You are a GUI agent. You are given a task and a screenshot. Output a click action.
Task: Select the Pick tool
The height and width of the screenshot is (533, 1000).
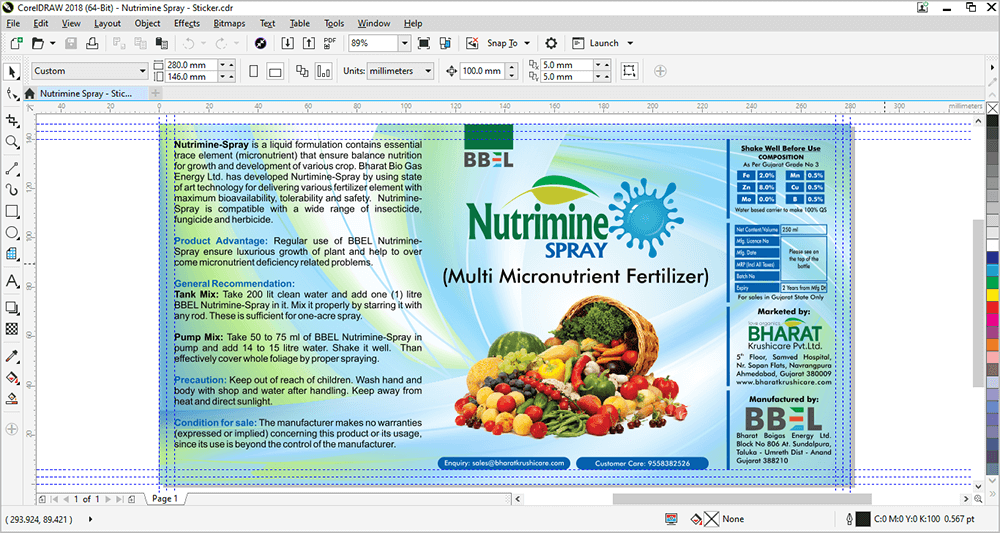[11, 71]
